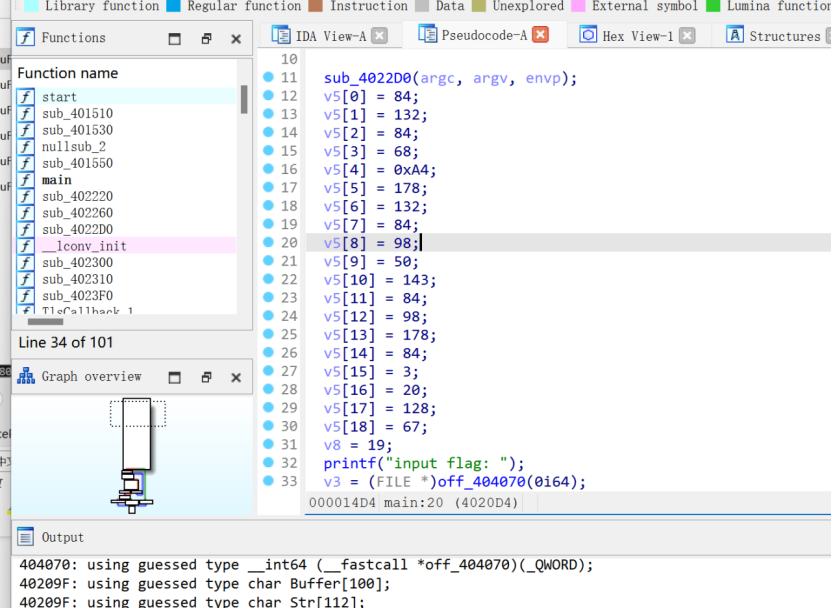Toggle breakpoint dot on line 11
The width and height of the screenshot is (831, 608).
(268, 77)
